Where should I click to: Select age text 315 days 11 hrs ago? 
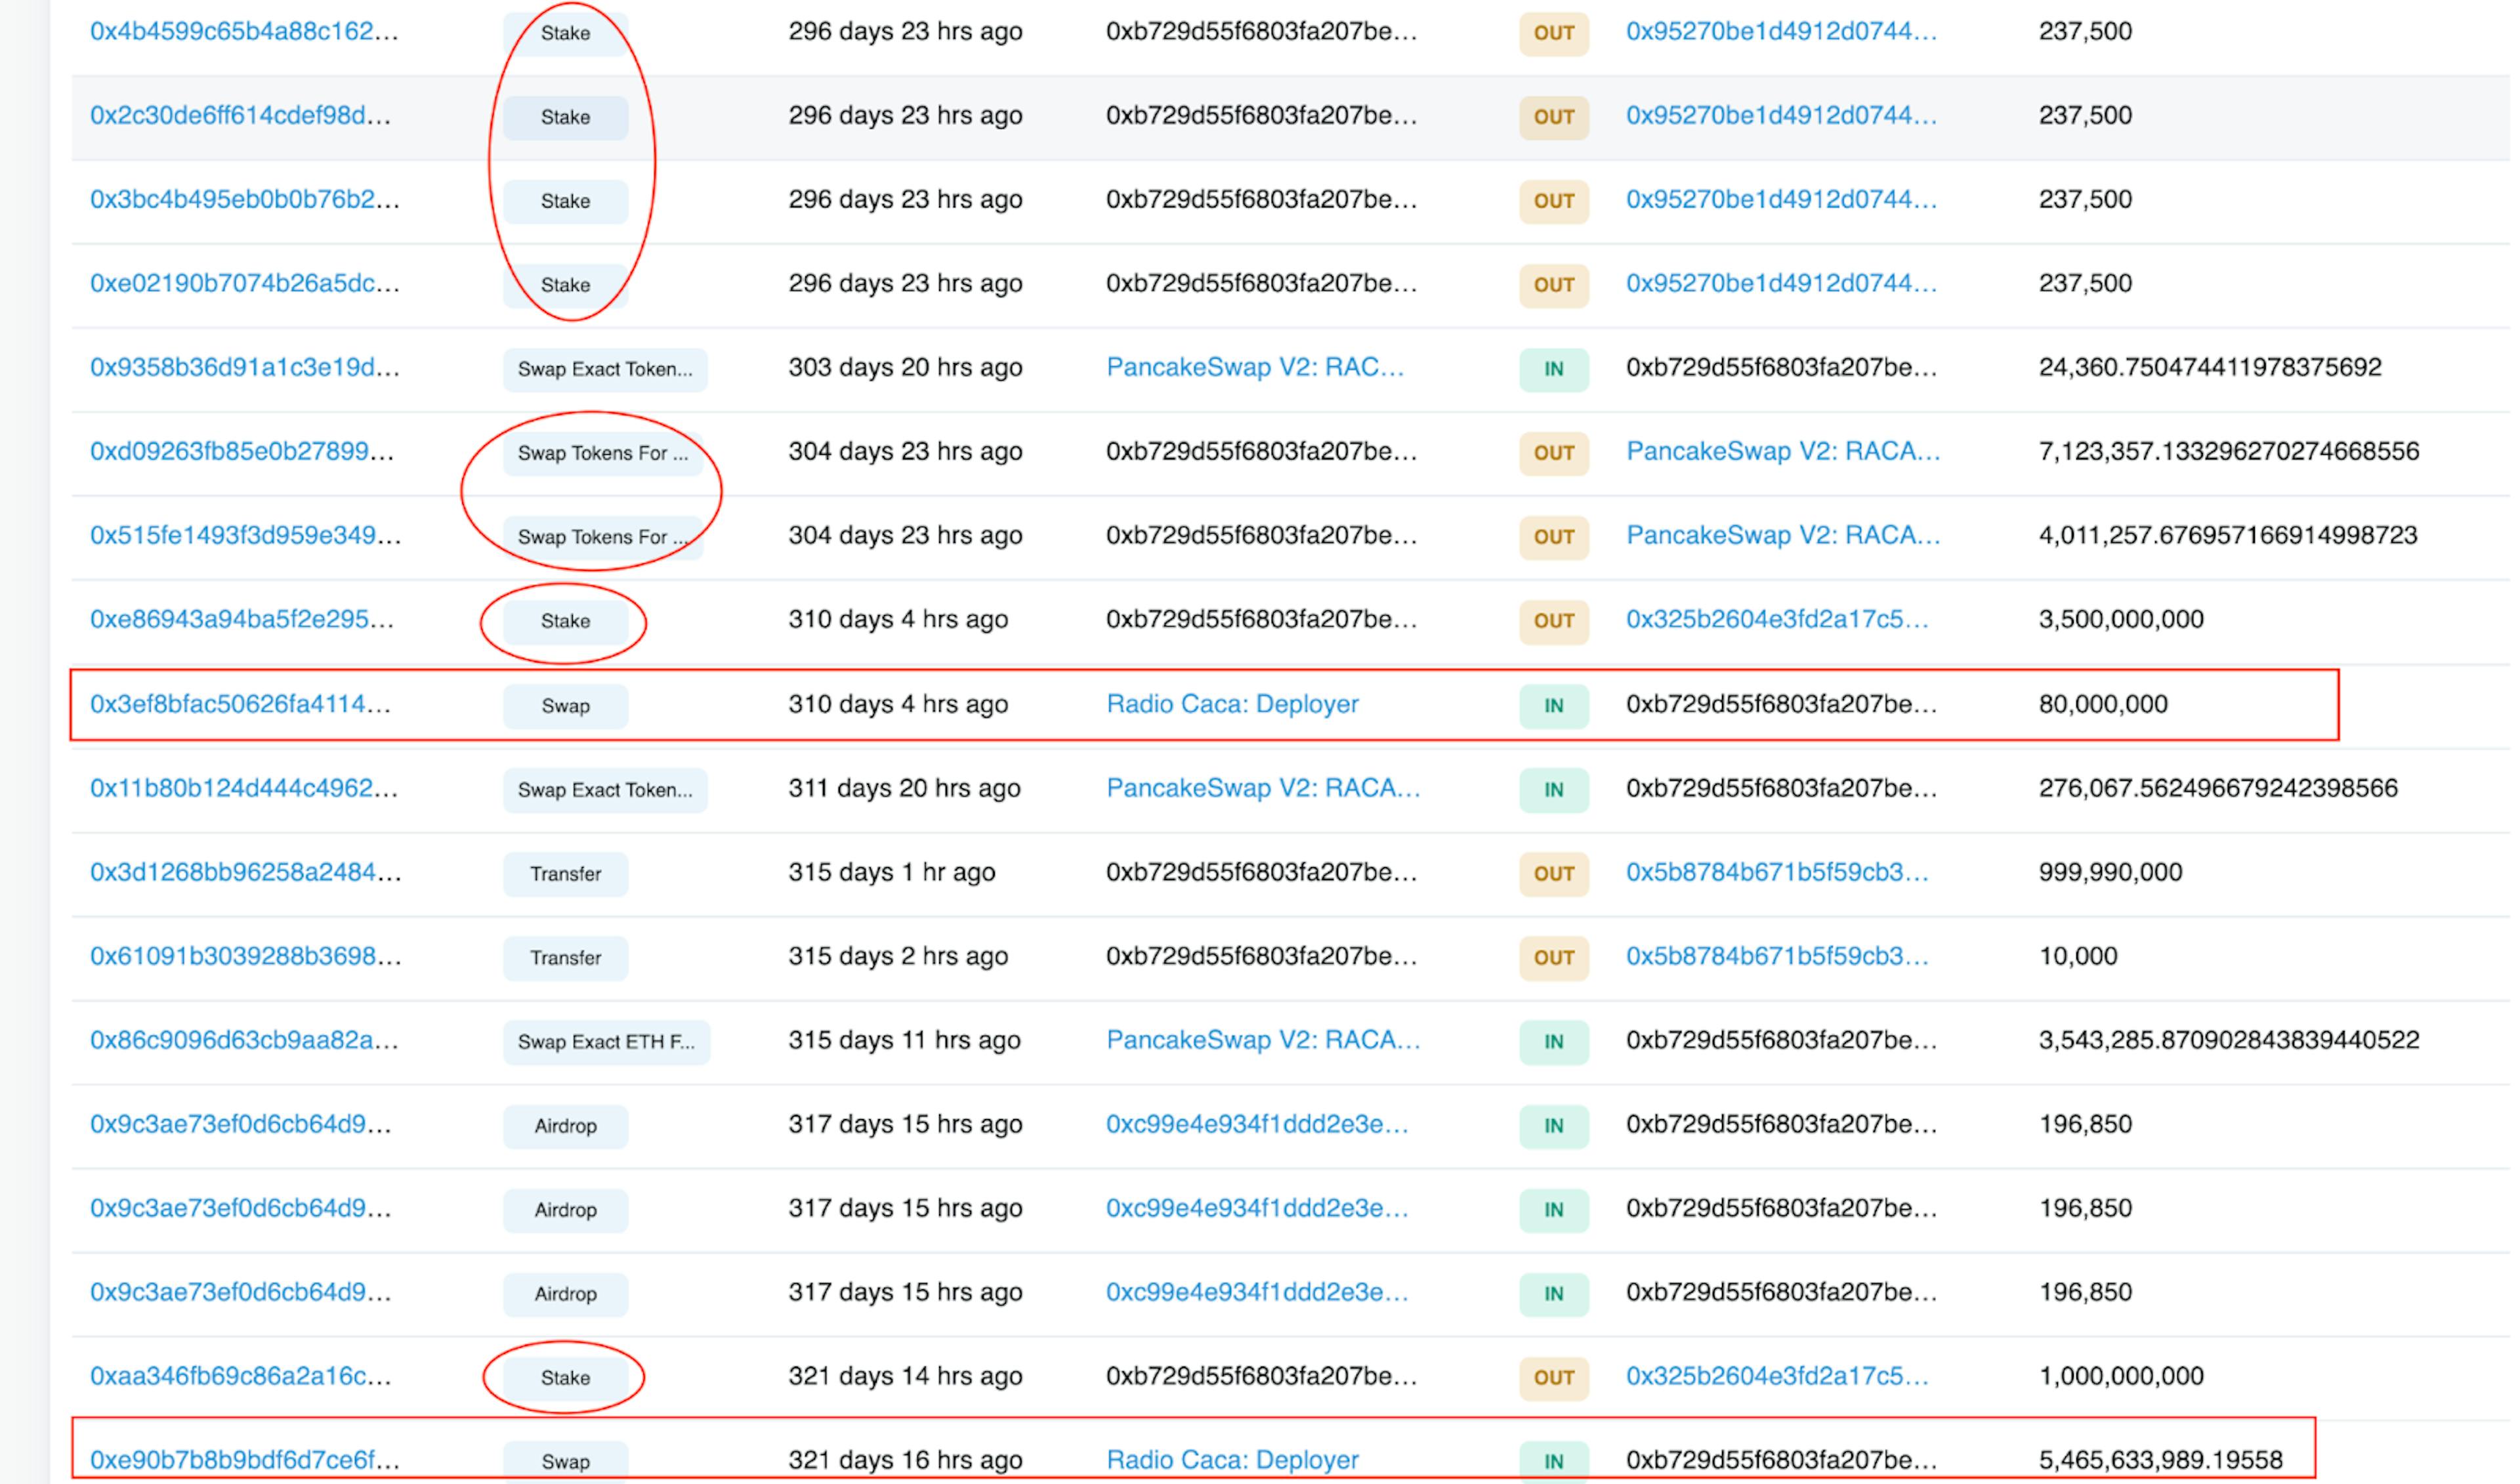(905, 1041)
